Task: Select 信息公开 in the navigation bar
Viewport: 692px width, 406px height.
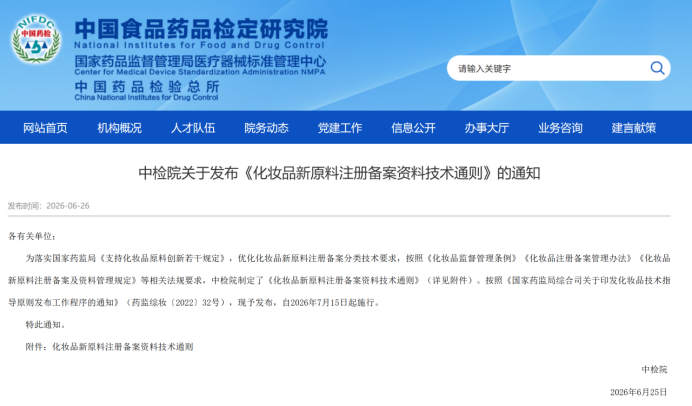Action: pos(413,128)
